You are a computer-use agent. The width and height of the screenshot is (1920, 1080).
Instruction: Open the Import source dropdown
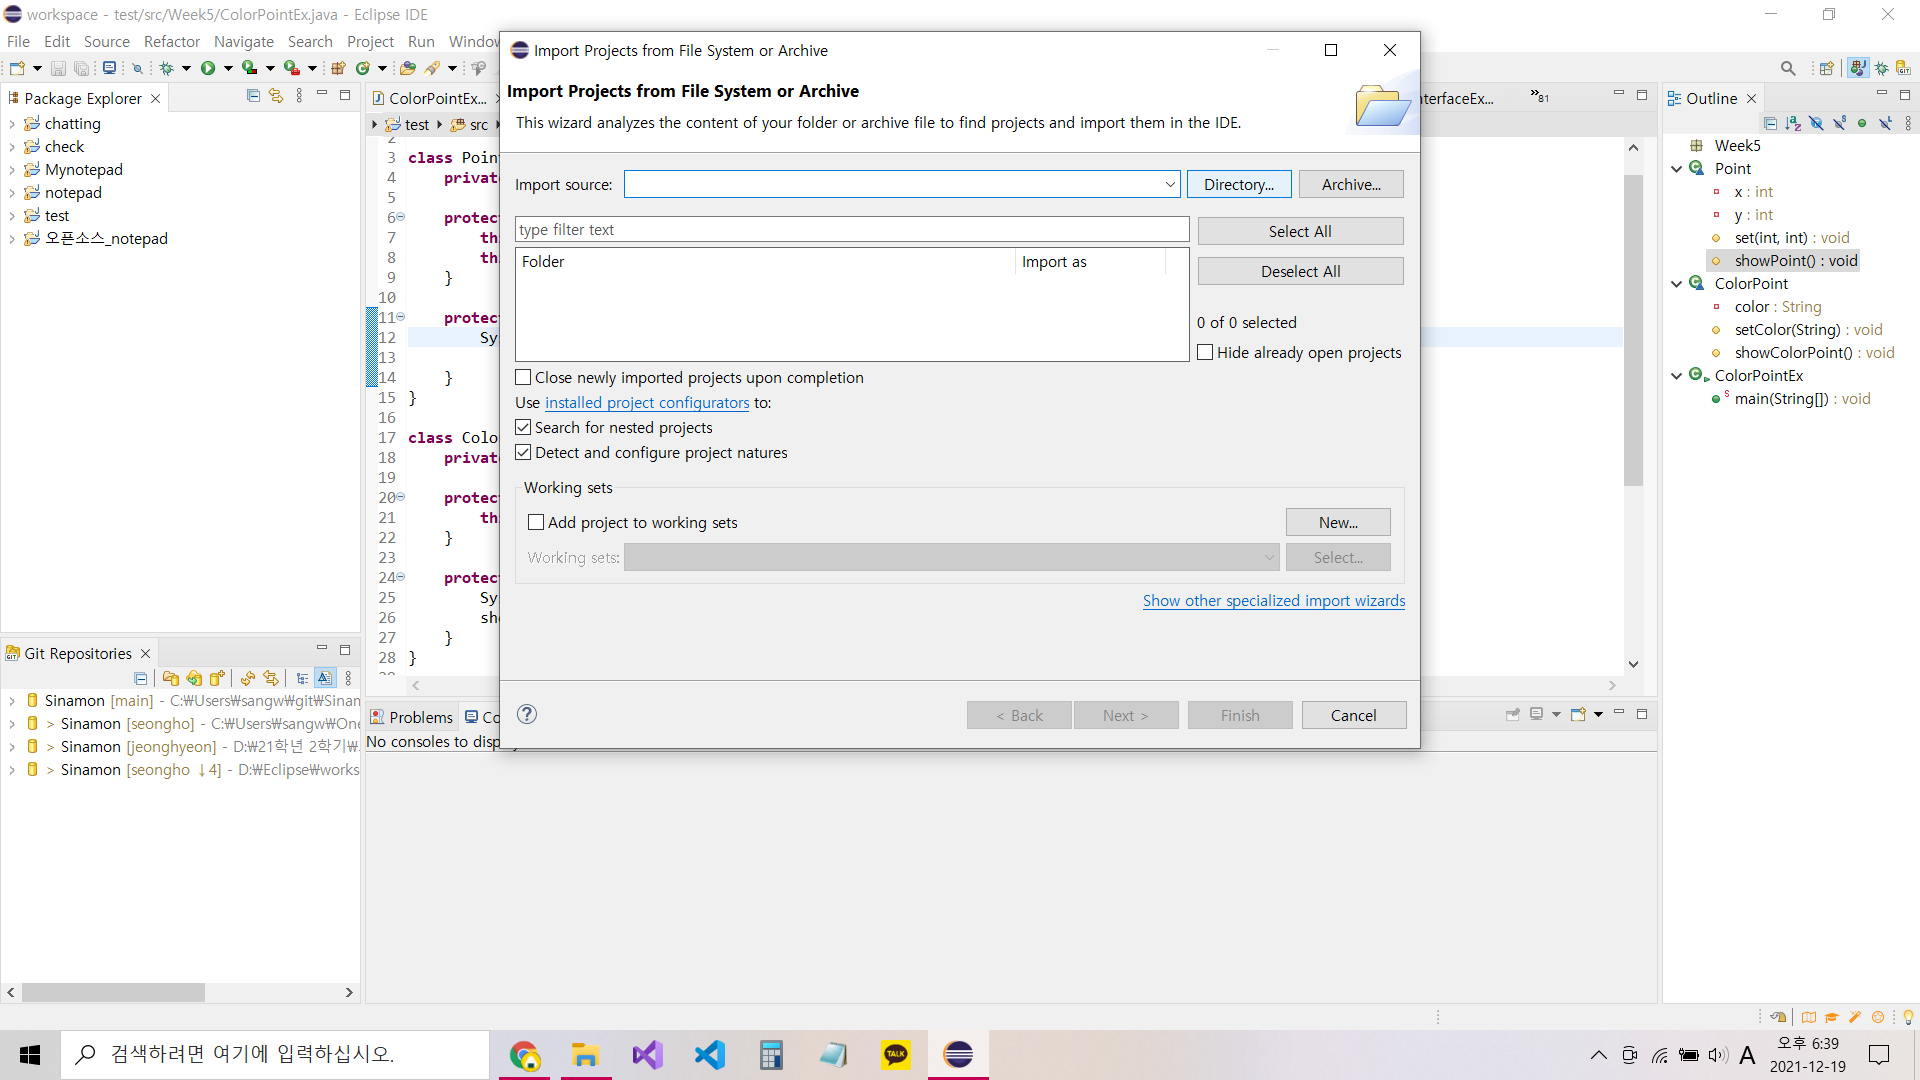tap(1169, 184)
